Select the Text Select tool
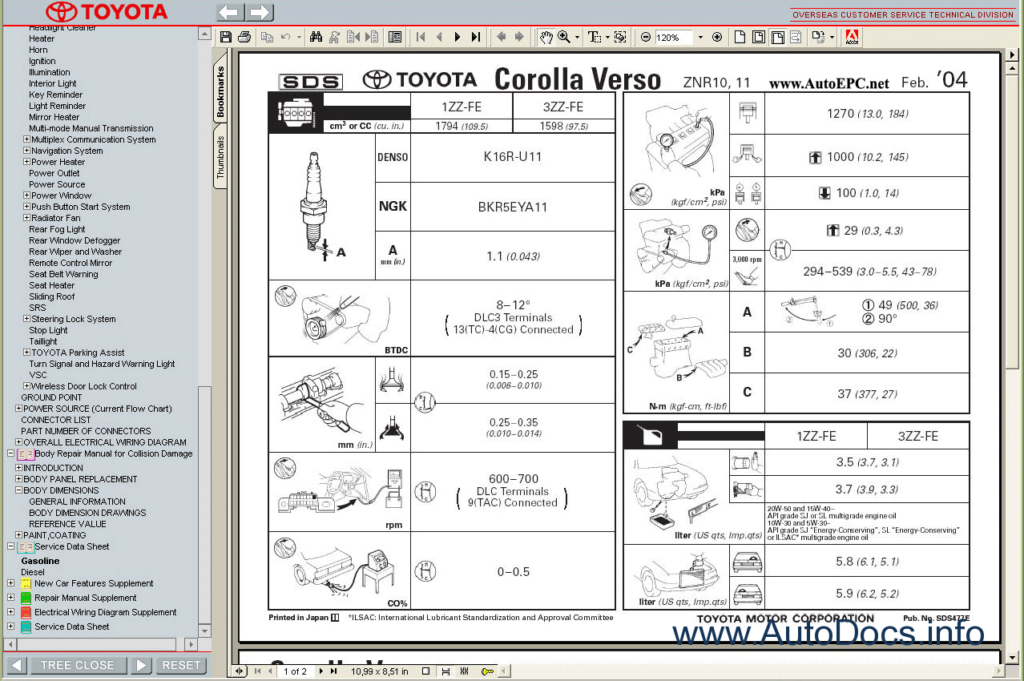Image resolution: width=1024 pixels, height=681 pixels. (x=594, y=37)
